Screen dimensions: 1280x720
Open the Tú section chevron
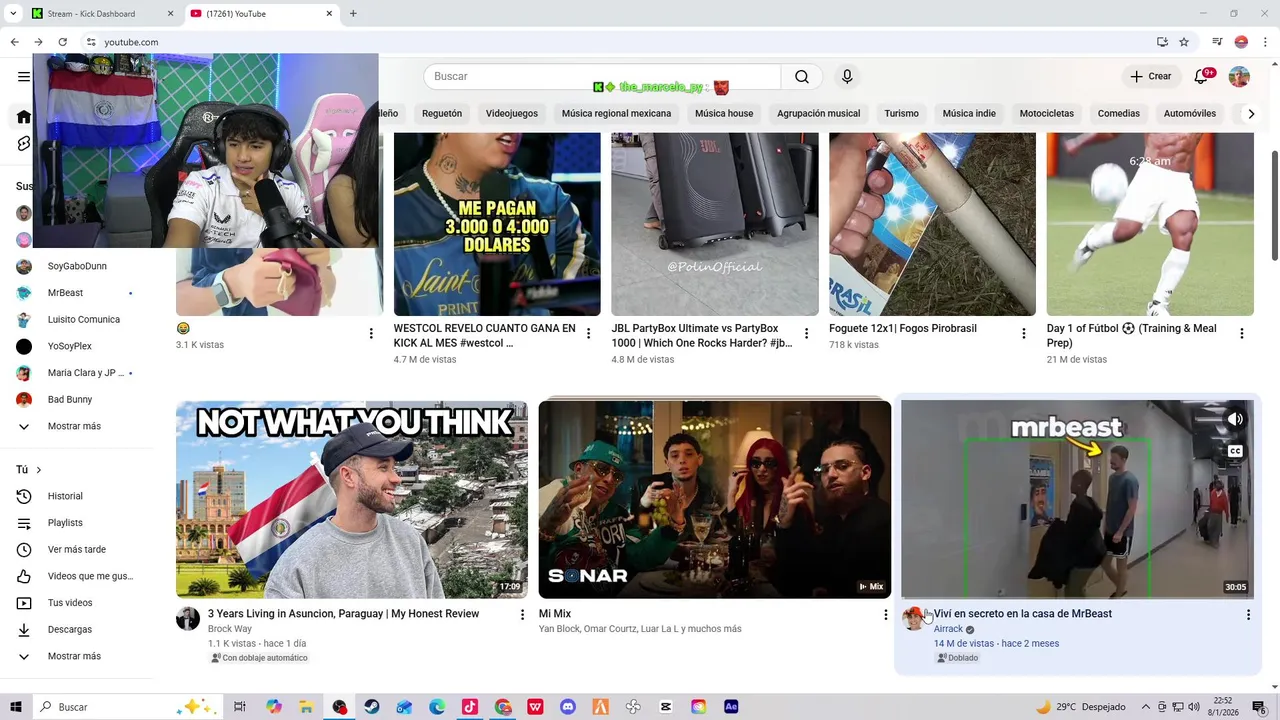pos(39,470)
